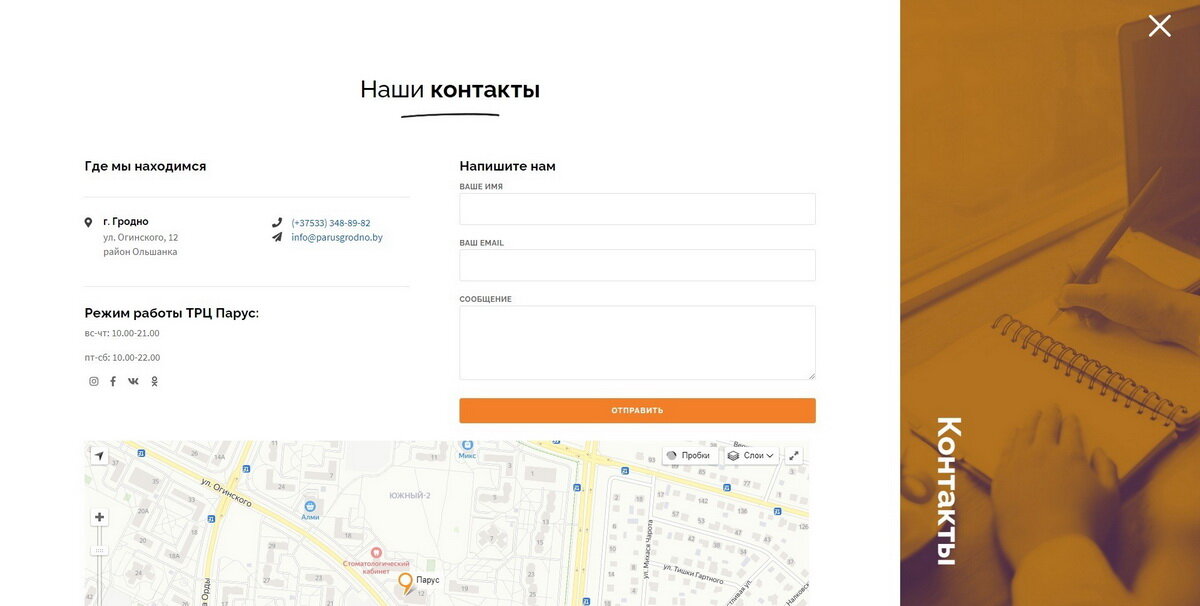
Task: Open the VK social icon
Action: pyautogui.click(x=133, y=381)
